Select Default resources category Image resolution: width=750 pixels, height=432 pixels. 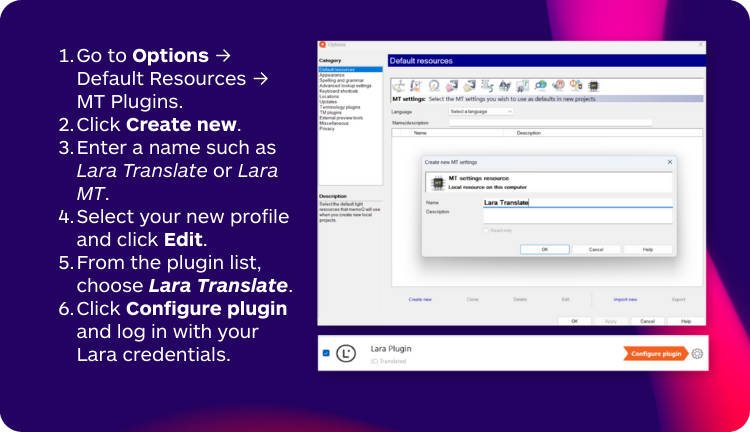tap(351, 69)
